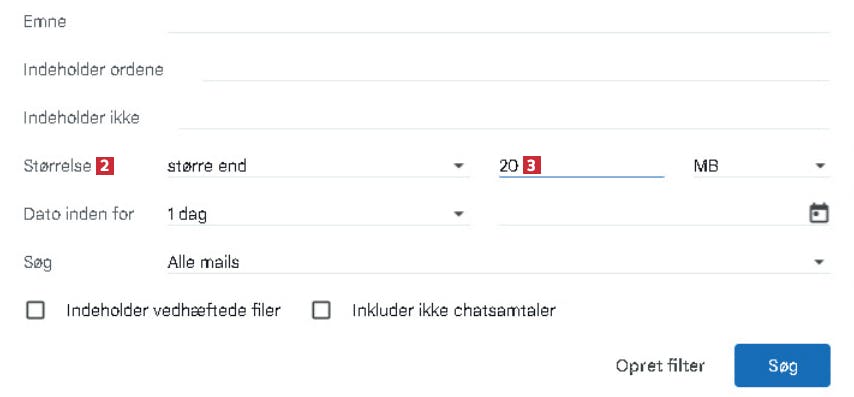Click Opret filter
Image resolution: width=854 pixels, height=397 pixels.
click(x=660, y=365)
